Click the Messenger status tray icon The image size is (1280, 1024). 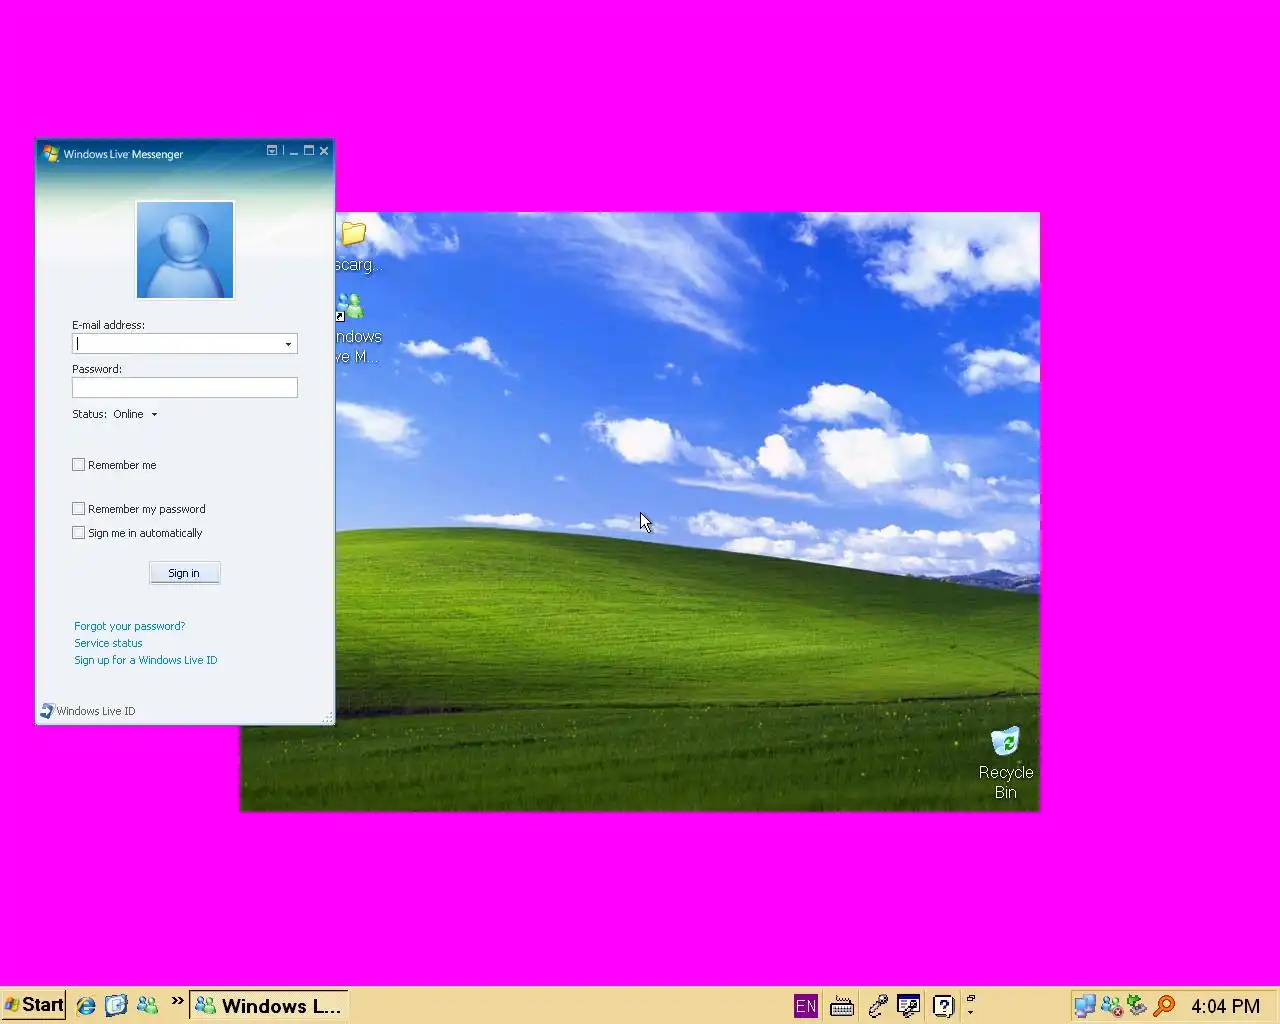pos(1111,1006)
